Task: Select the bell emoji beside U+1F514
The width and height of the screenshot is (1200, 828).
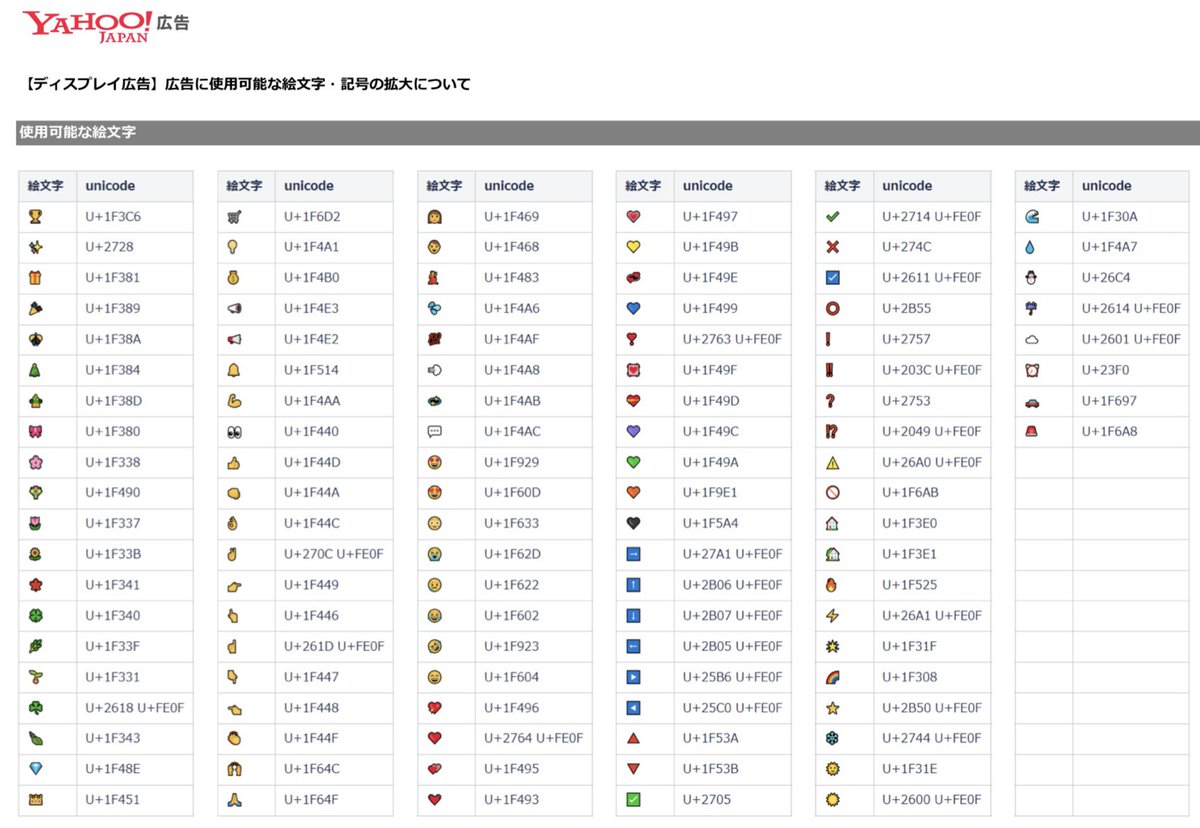Action: [235, 370]
